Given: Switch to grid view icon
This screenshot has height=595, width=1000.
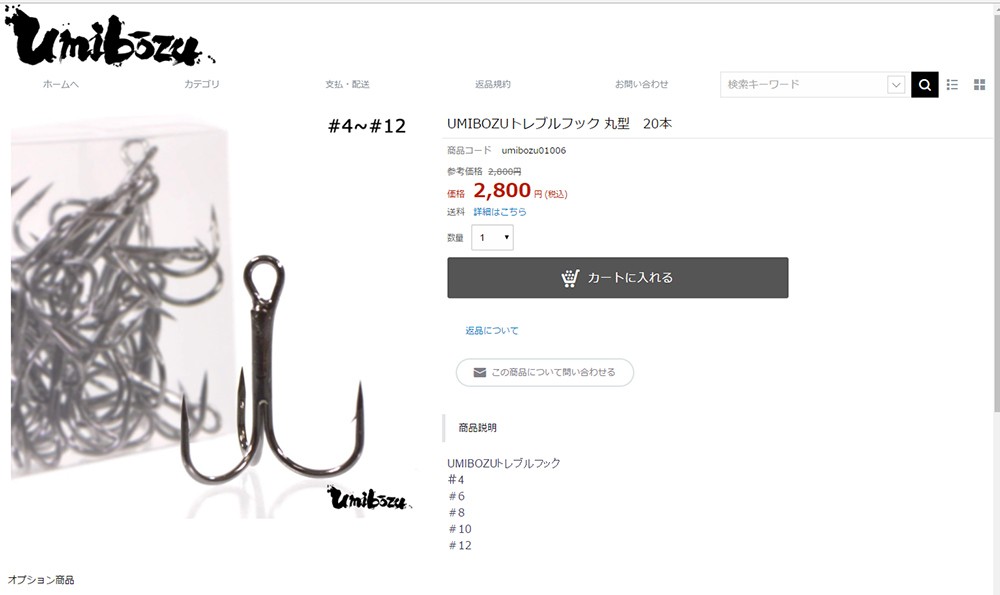Looking at the screenshot, I should pyautogui.click(x=980, y=84).
